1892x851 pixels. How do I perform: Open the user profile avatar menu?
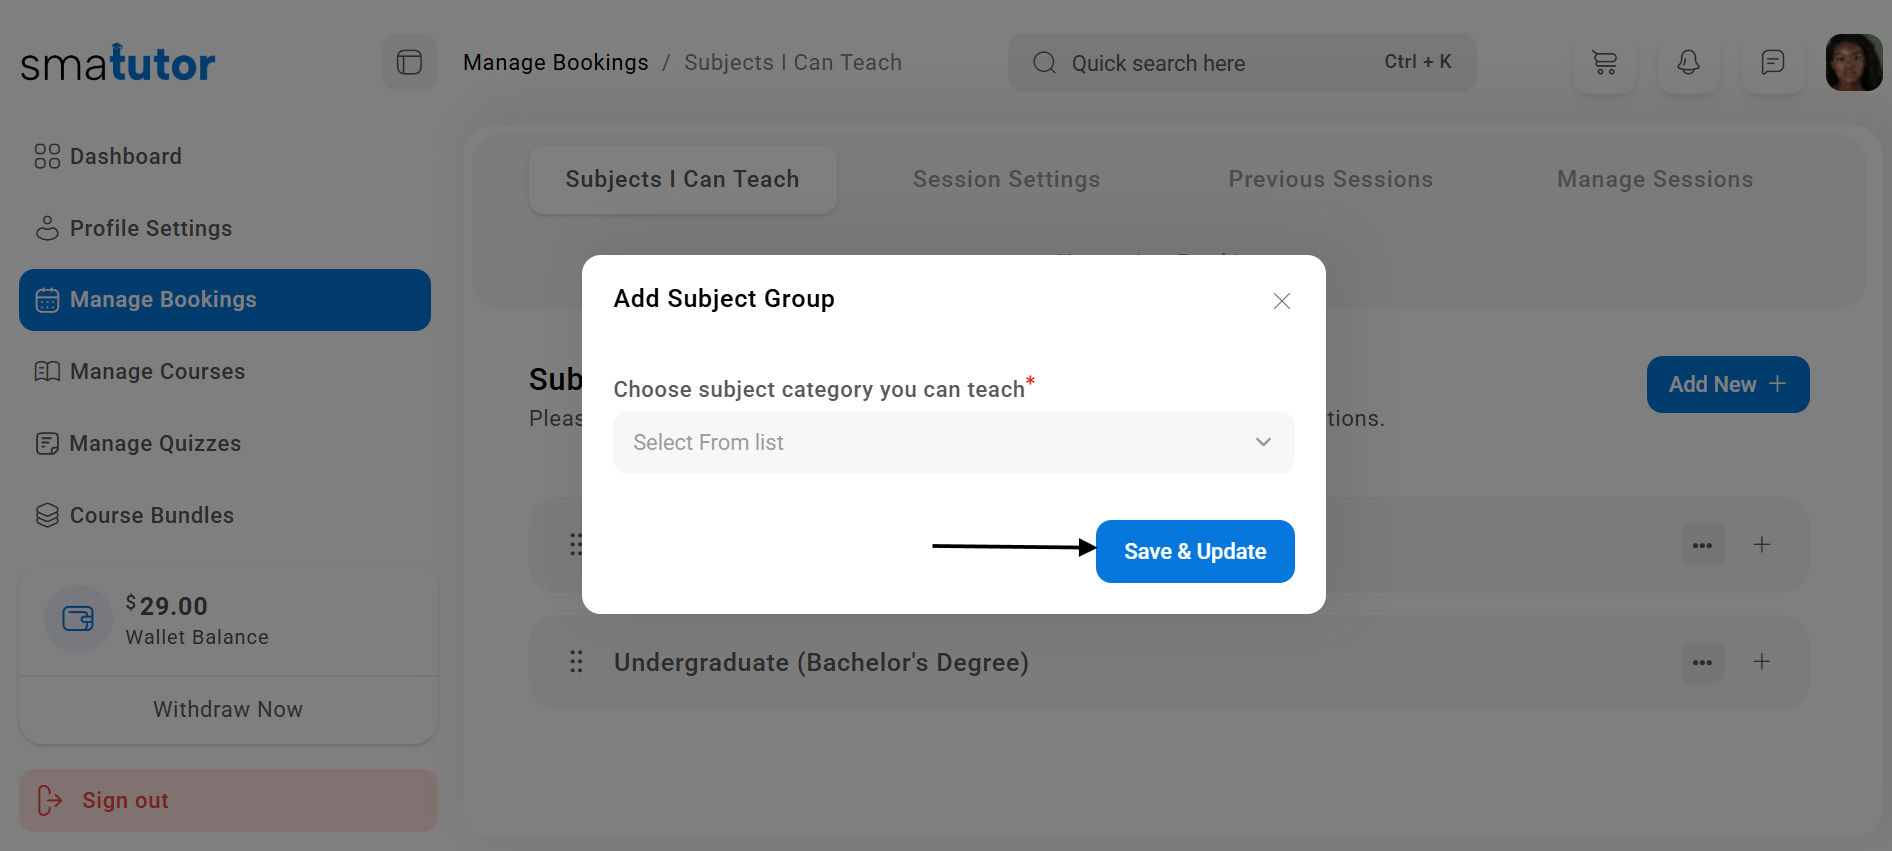click(1853, 63)
